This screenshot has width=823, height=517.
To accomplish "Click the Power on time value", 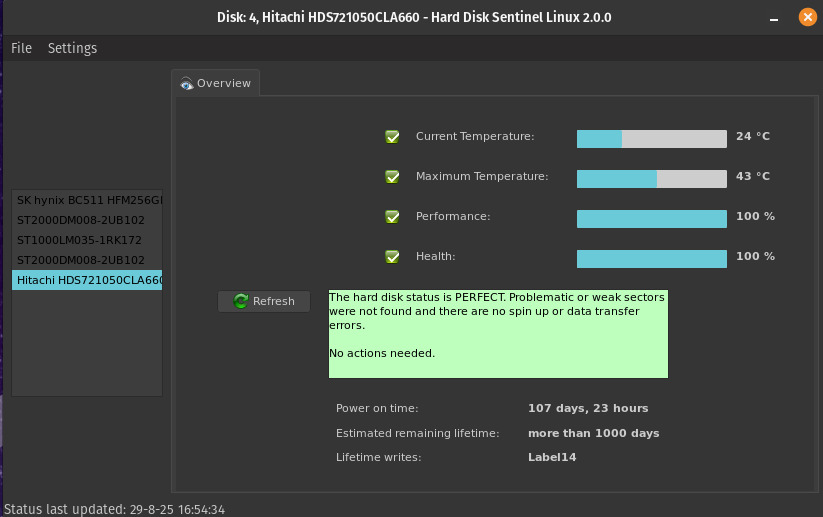I will click(x=588, y=408).
